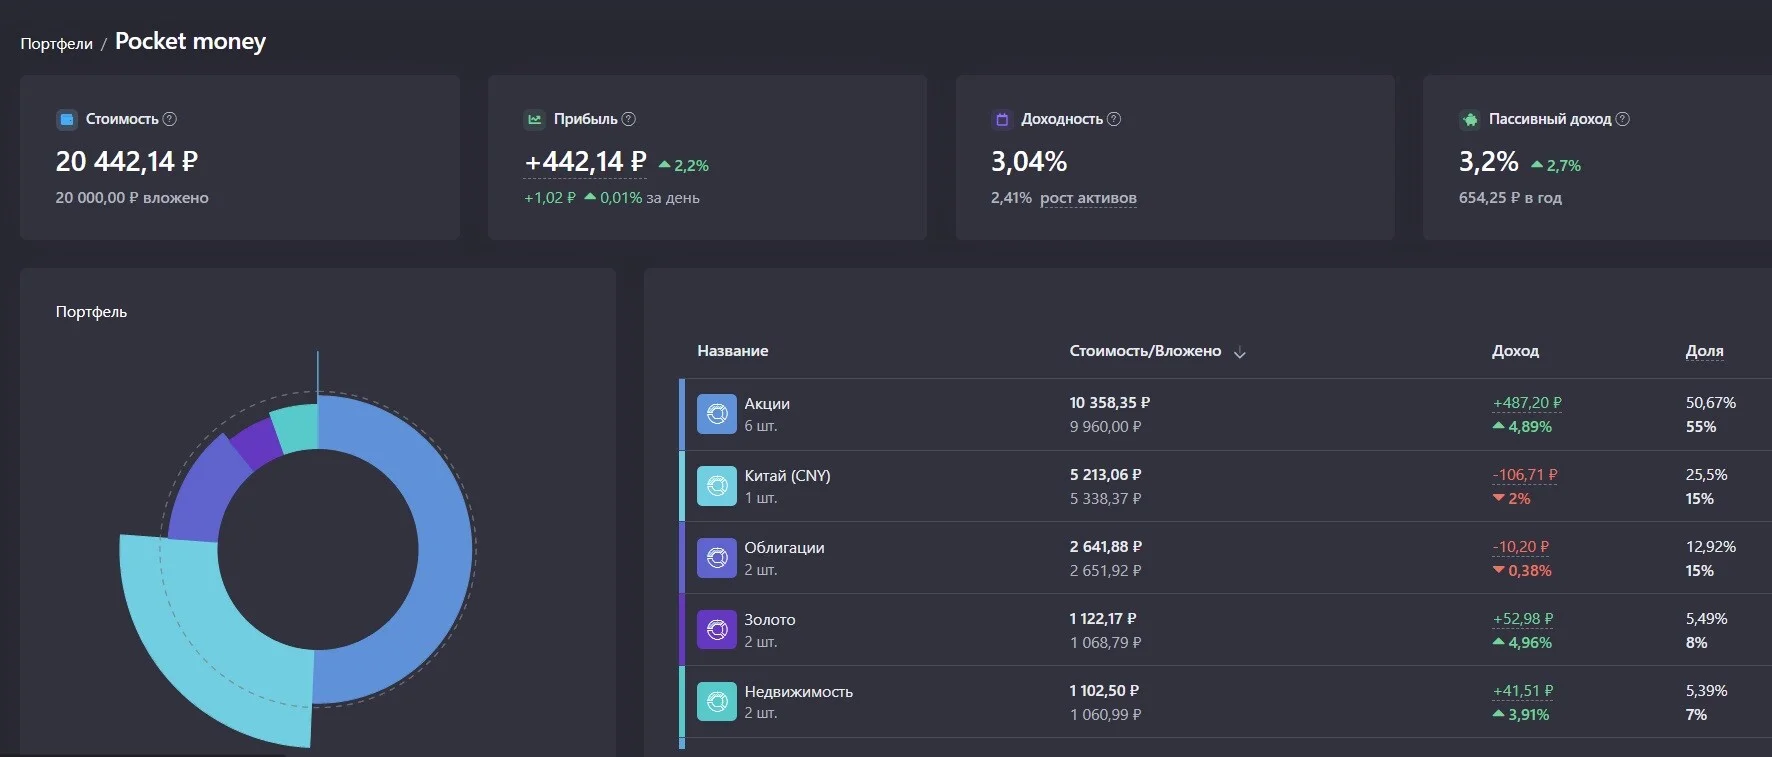Image resolution: width=1772 pixels, height=757 pixels.
Task: Click the Портфель chart title
Action: [91, 312]
